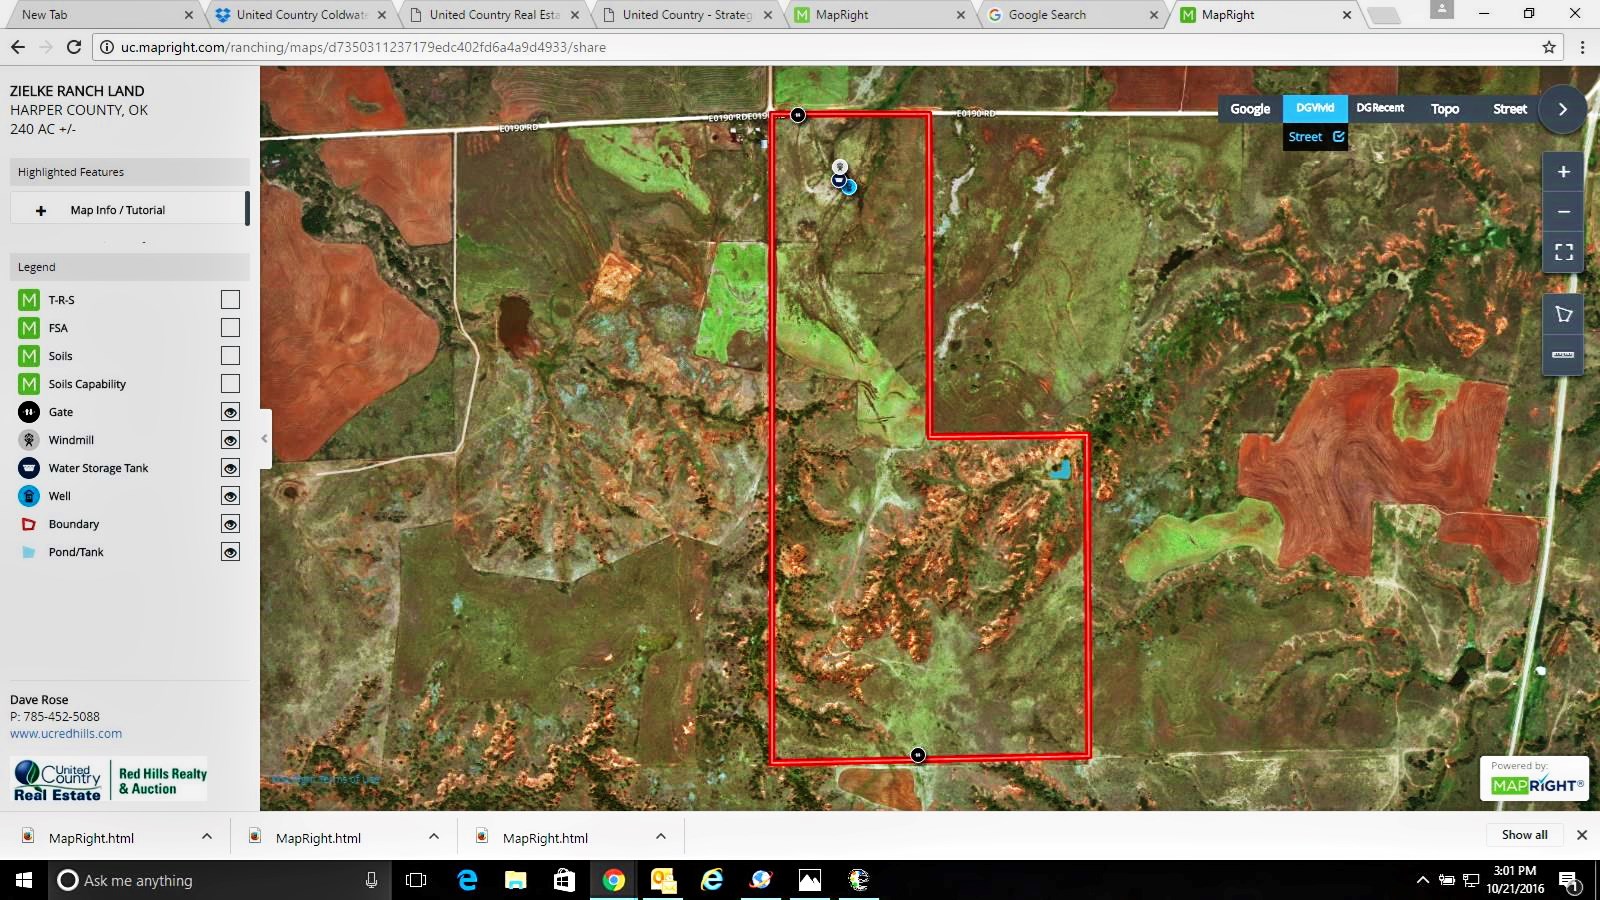The width and height of the screenshot is (1600, 900).
Task: Reload the current page
Action: pyautogui.click(x=73, y=47)
